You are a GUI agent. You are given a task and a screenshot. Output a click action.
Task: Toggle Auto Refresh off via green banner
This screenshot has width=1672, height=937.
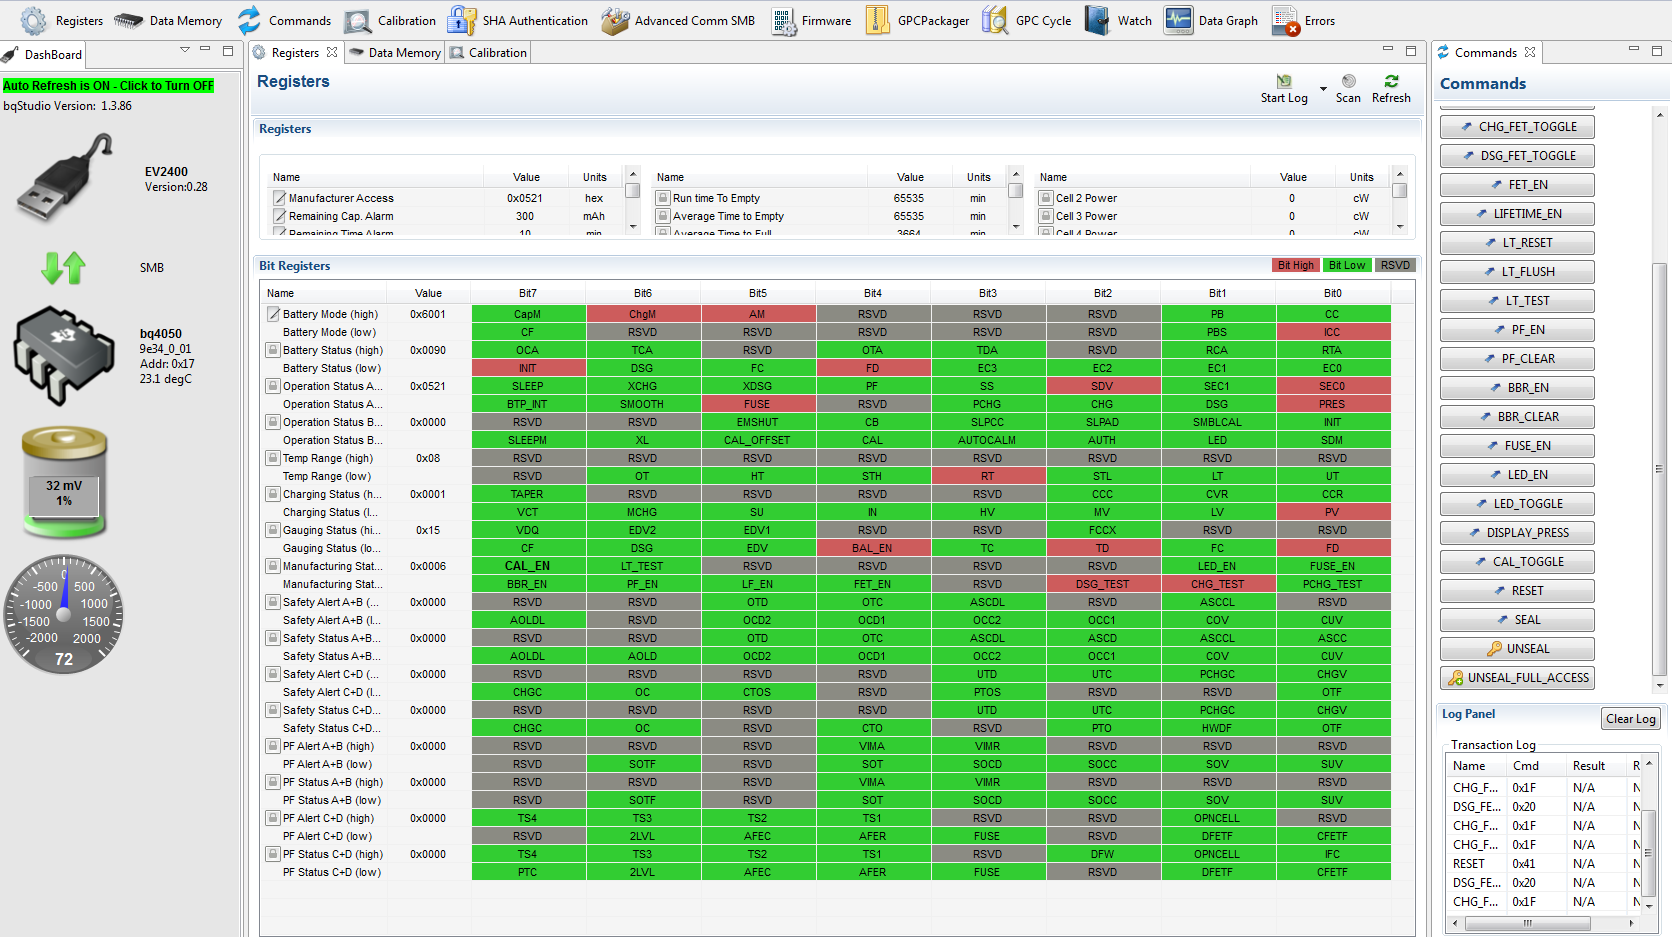coord(108,86)
